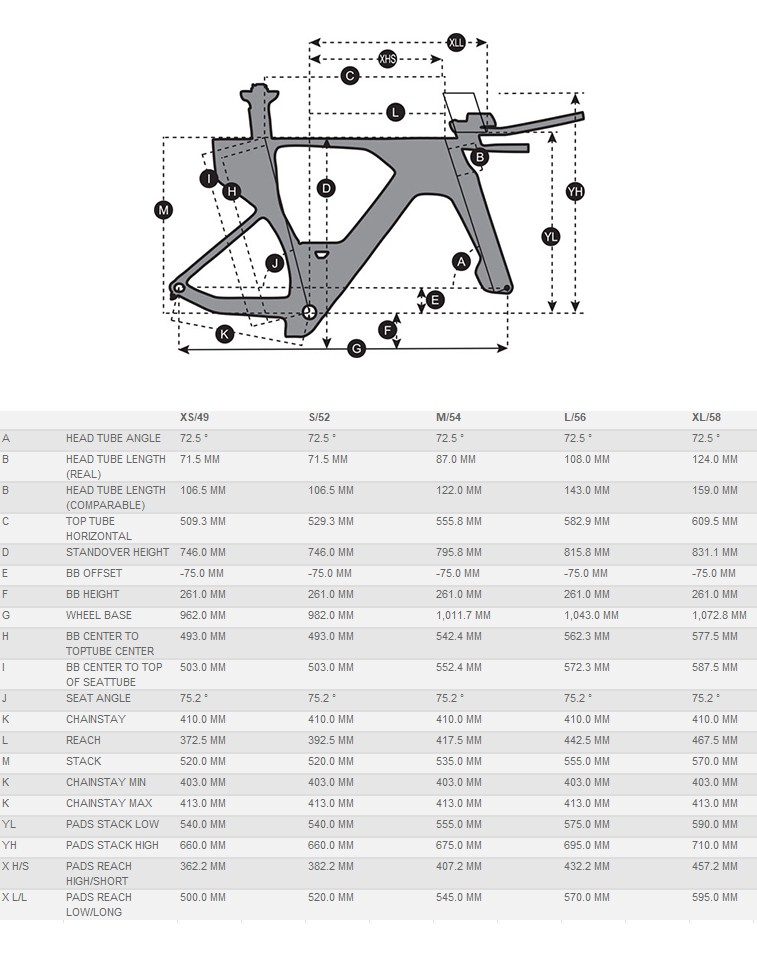
Task: Select BB CENTER TO TOP OF SEATTUBE label
Action: click(x=114, y=675)
